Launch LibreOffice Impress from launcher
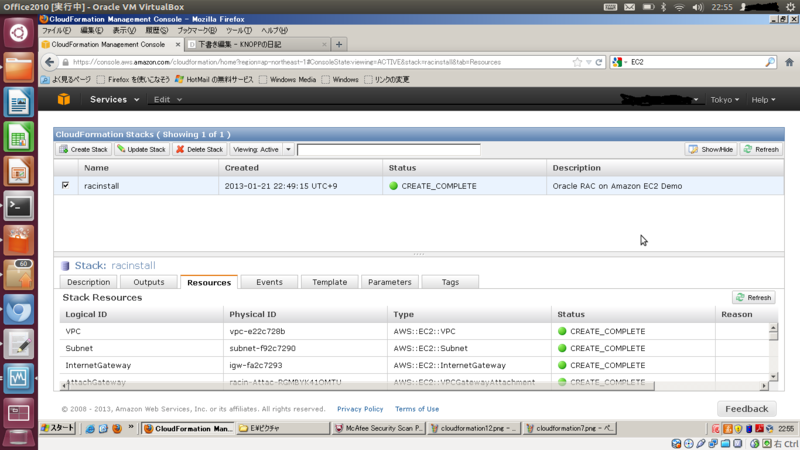Viewport: 800px width, 450px height. click(x=19, y=171)
